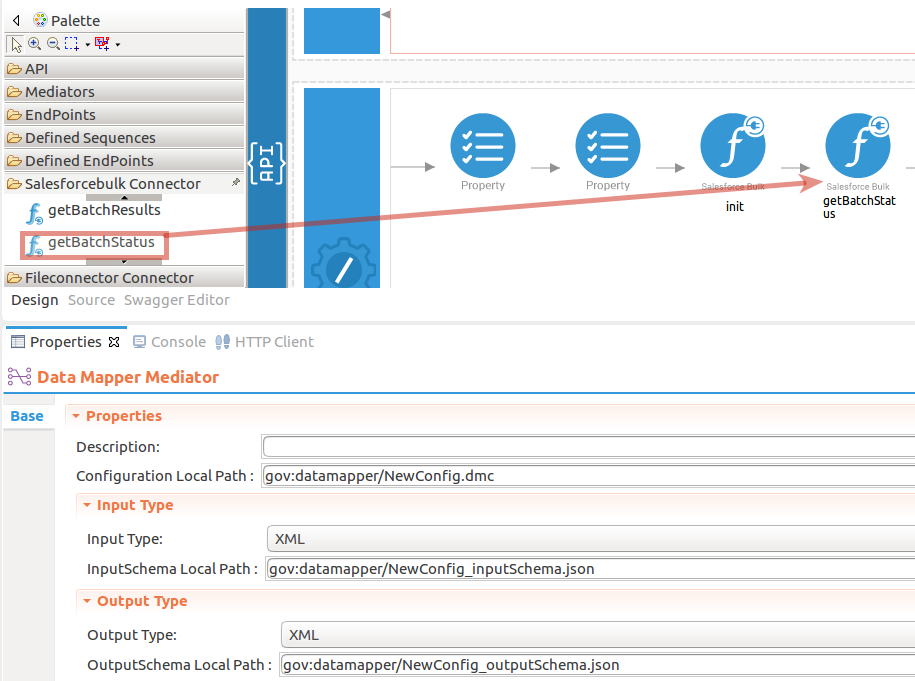Expand the Defined EndPoints category
The height and width of the screenshot is (681, 915).
tap(124, 160)
